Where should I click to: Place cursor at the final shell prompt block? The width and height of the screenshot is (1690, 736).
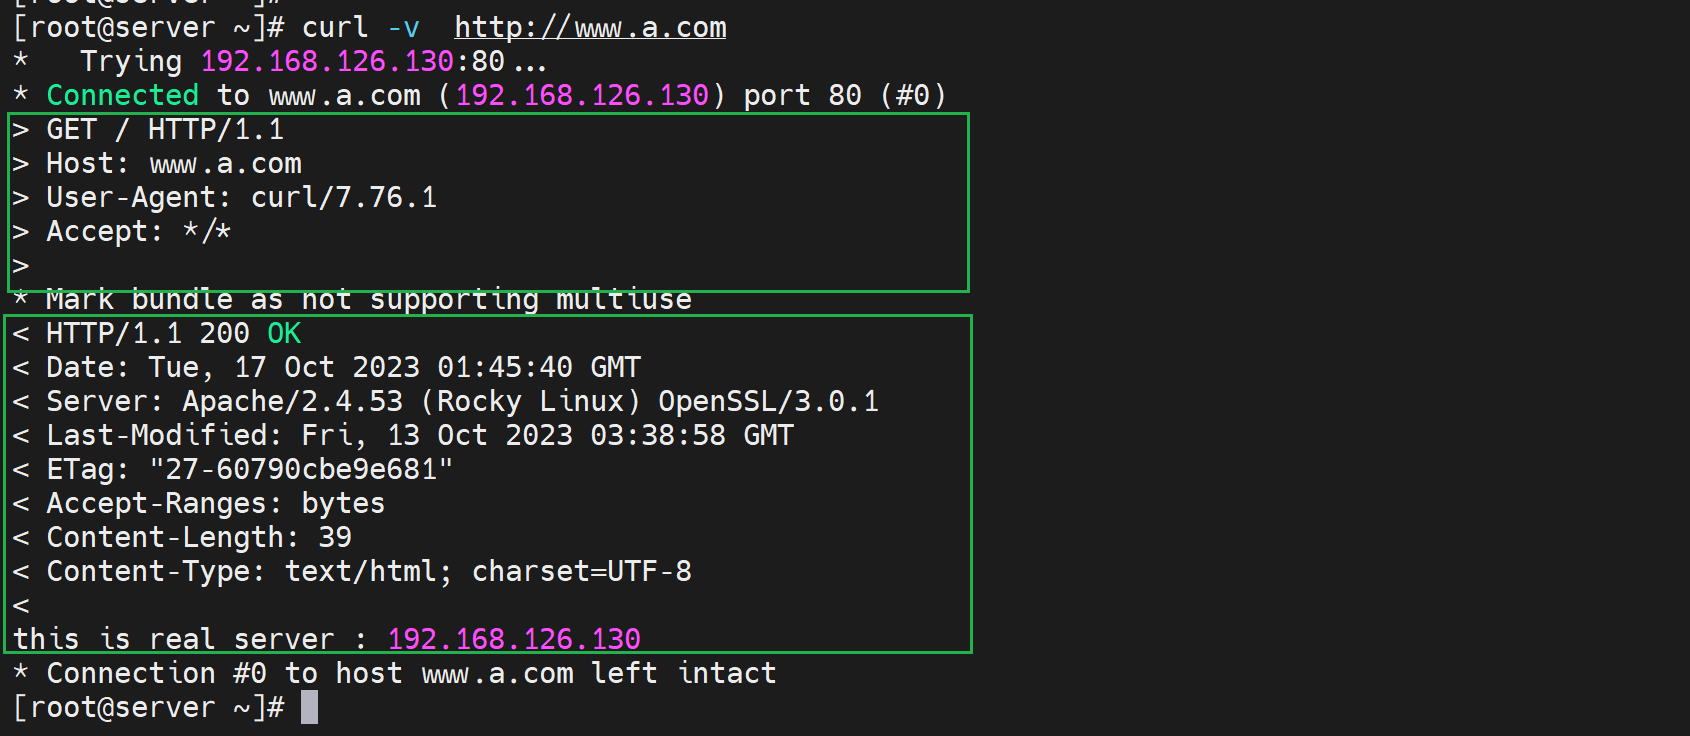[x=309, y=708]
